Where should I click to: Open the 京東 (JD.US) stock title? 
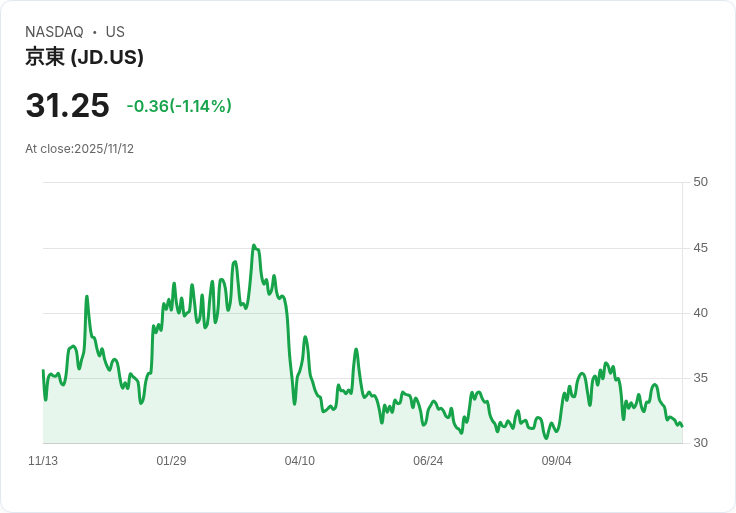point(84,57)
